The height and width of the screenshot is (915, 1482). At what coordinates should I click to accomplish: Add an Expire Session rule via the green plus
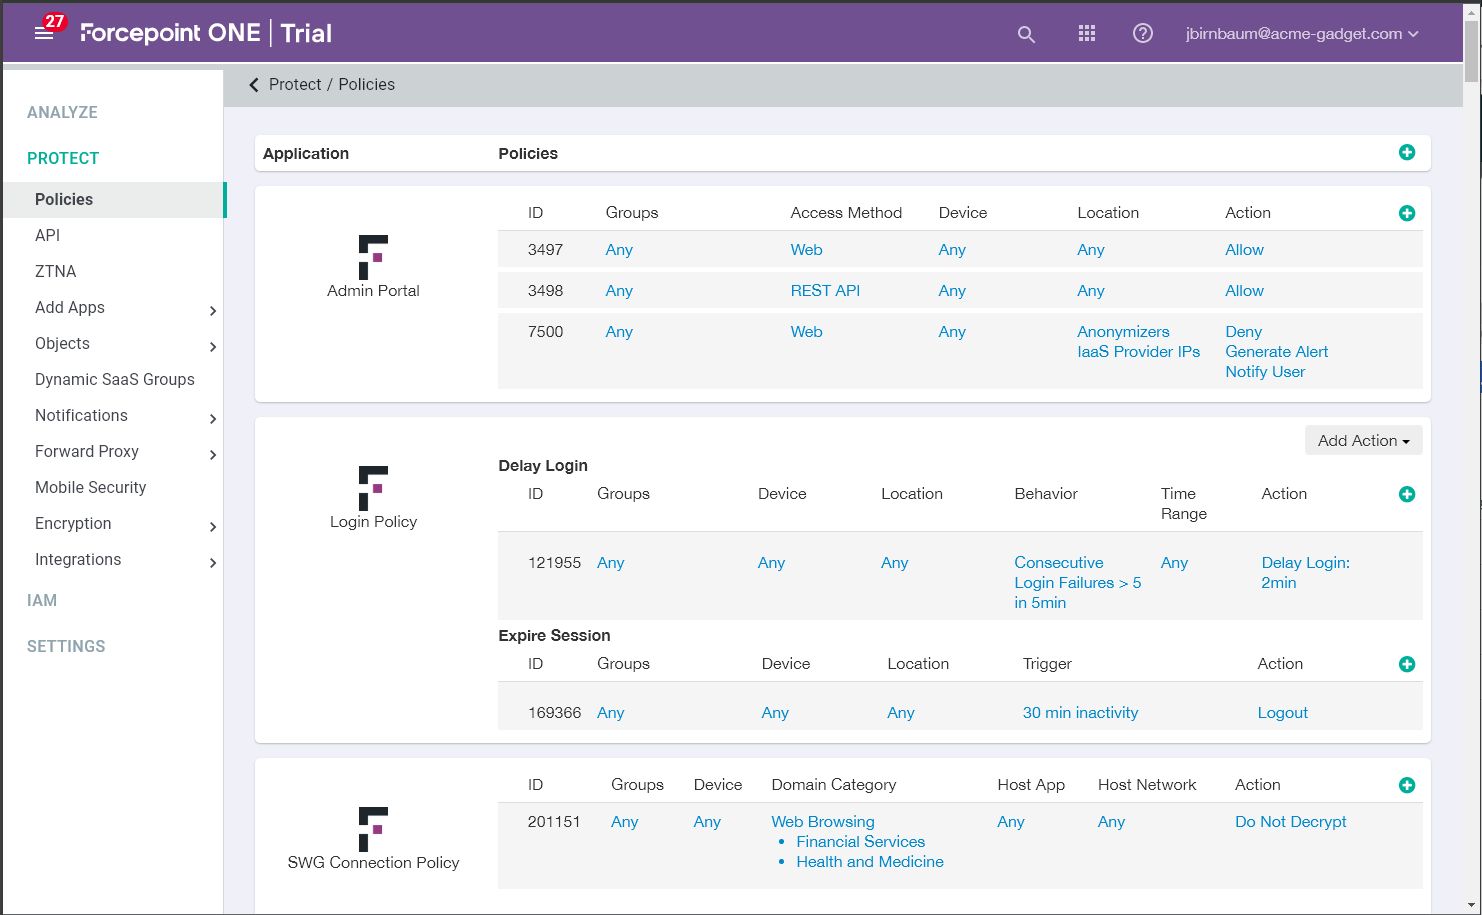point(1407,664)
